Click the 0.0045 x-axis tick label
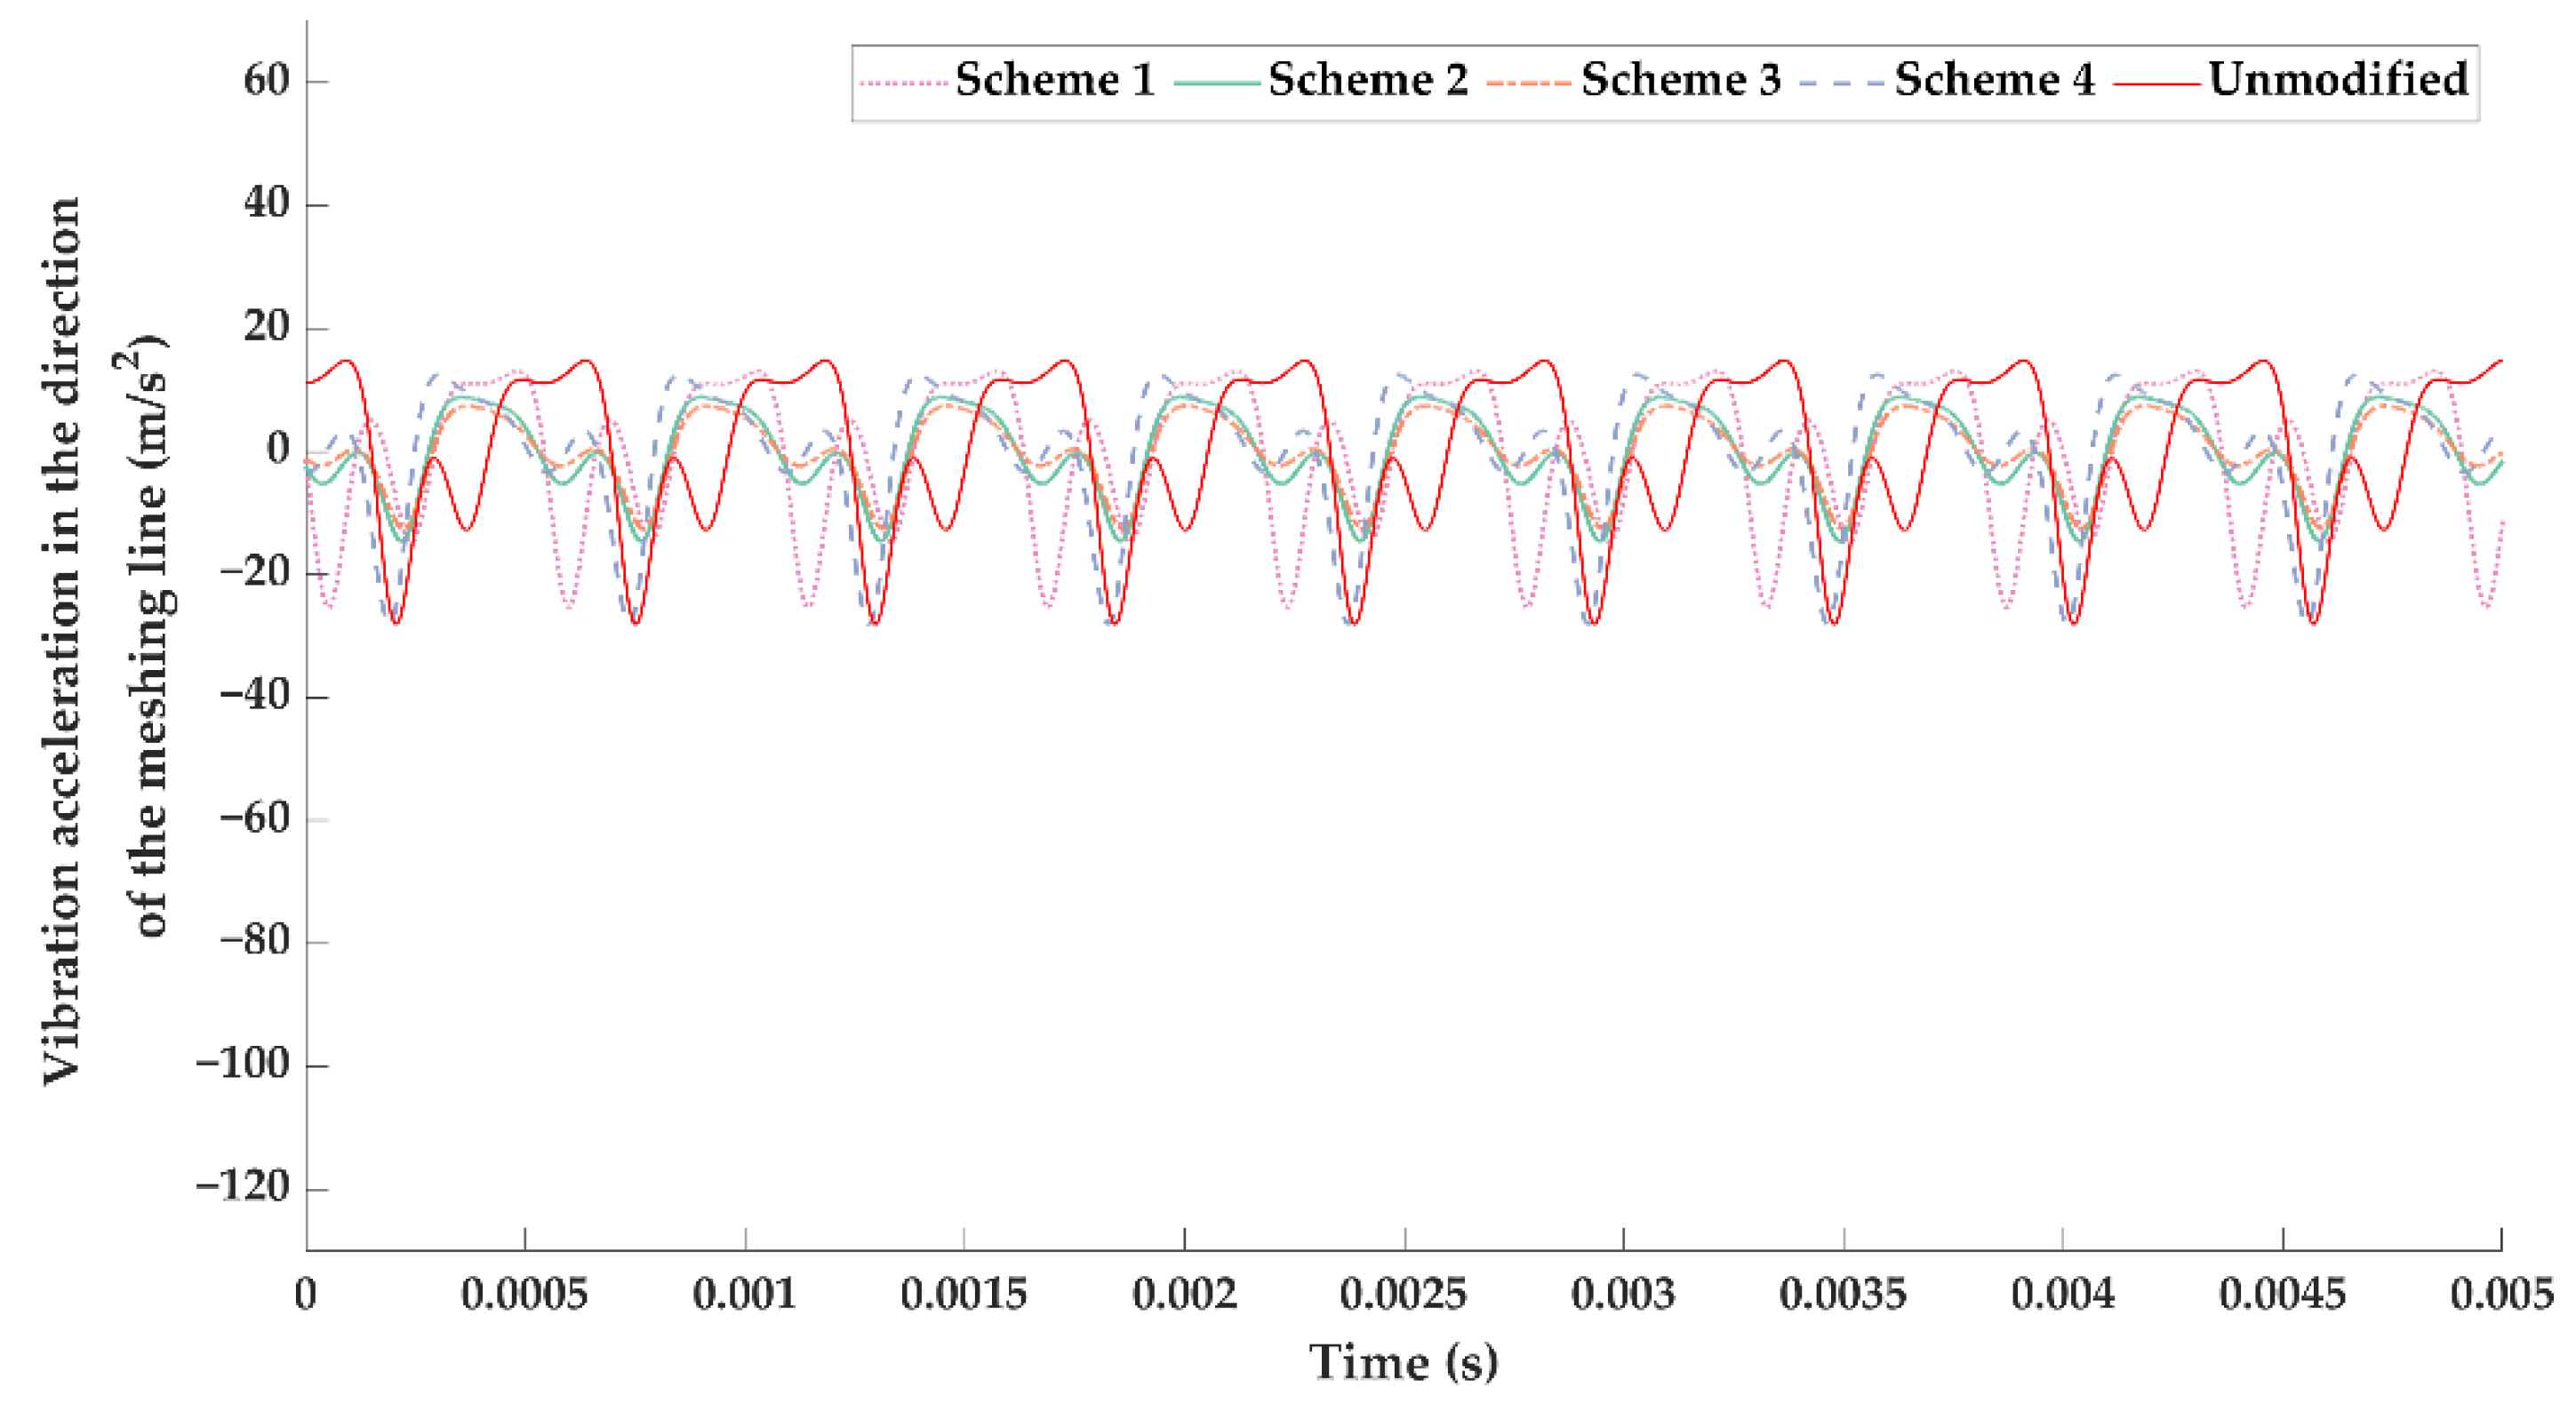The width and height of the screenshot is (2576, 1404). click(x=2282, y=1295)
